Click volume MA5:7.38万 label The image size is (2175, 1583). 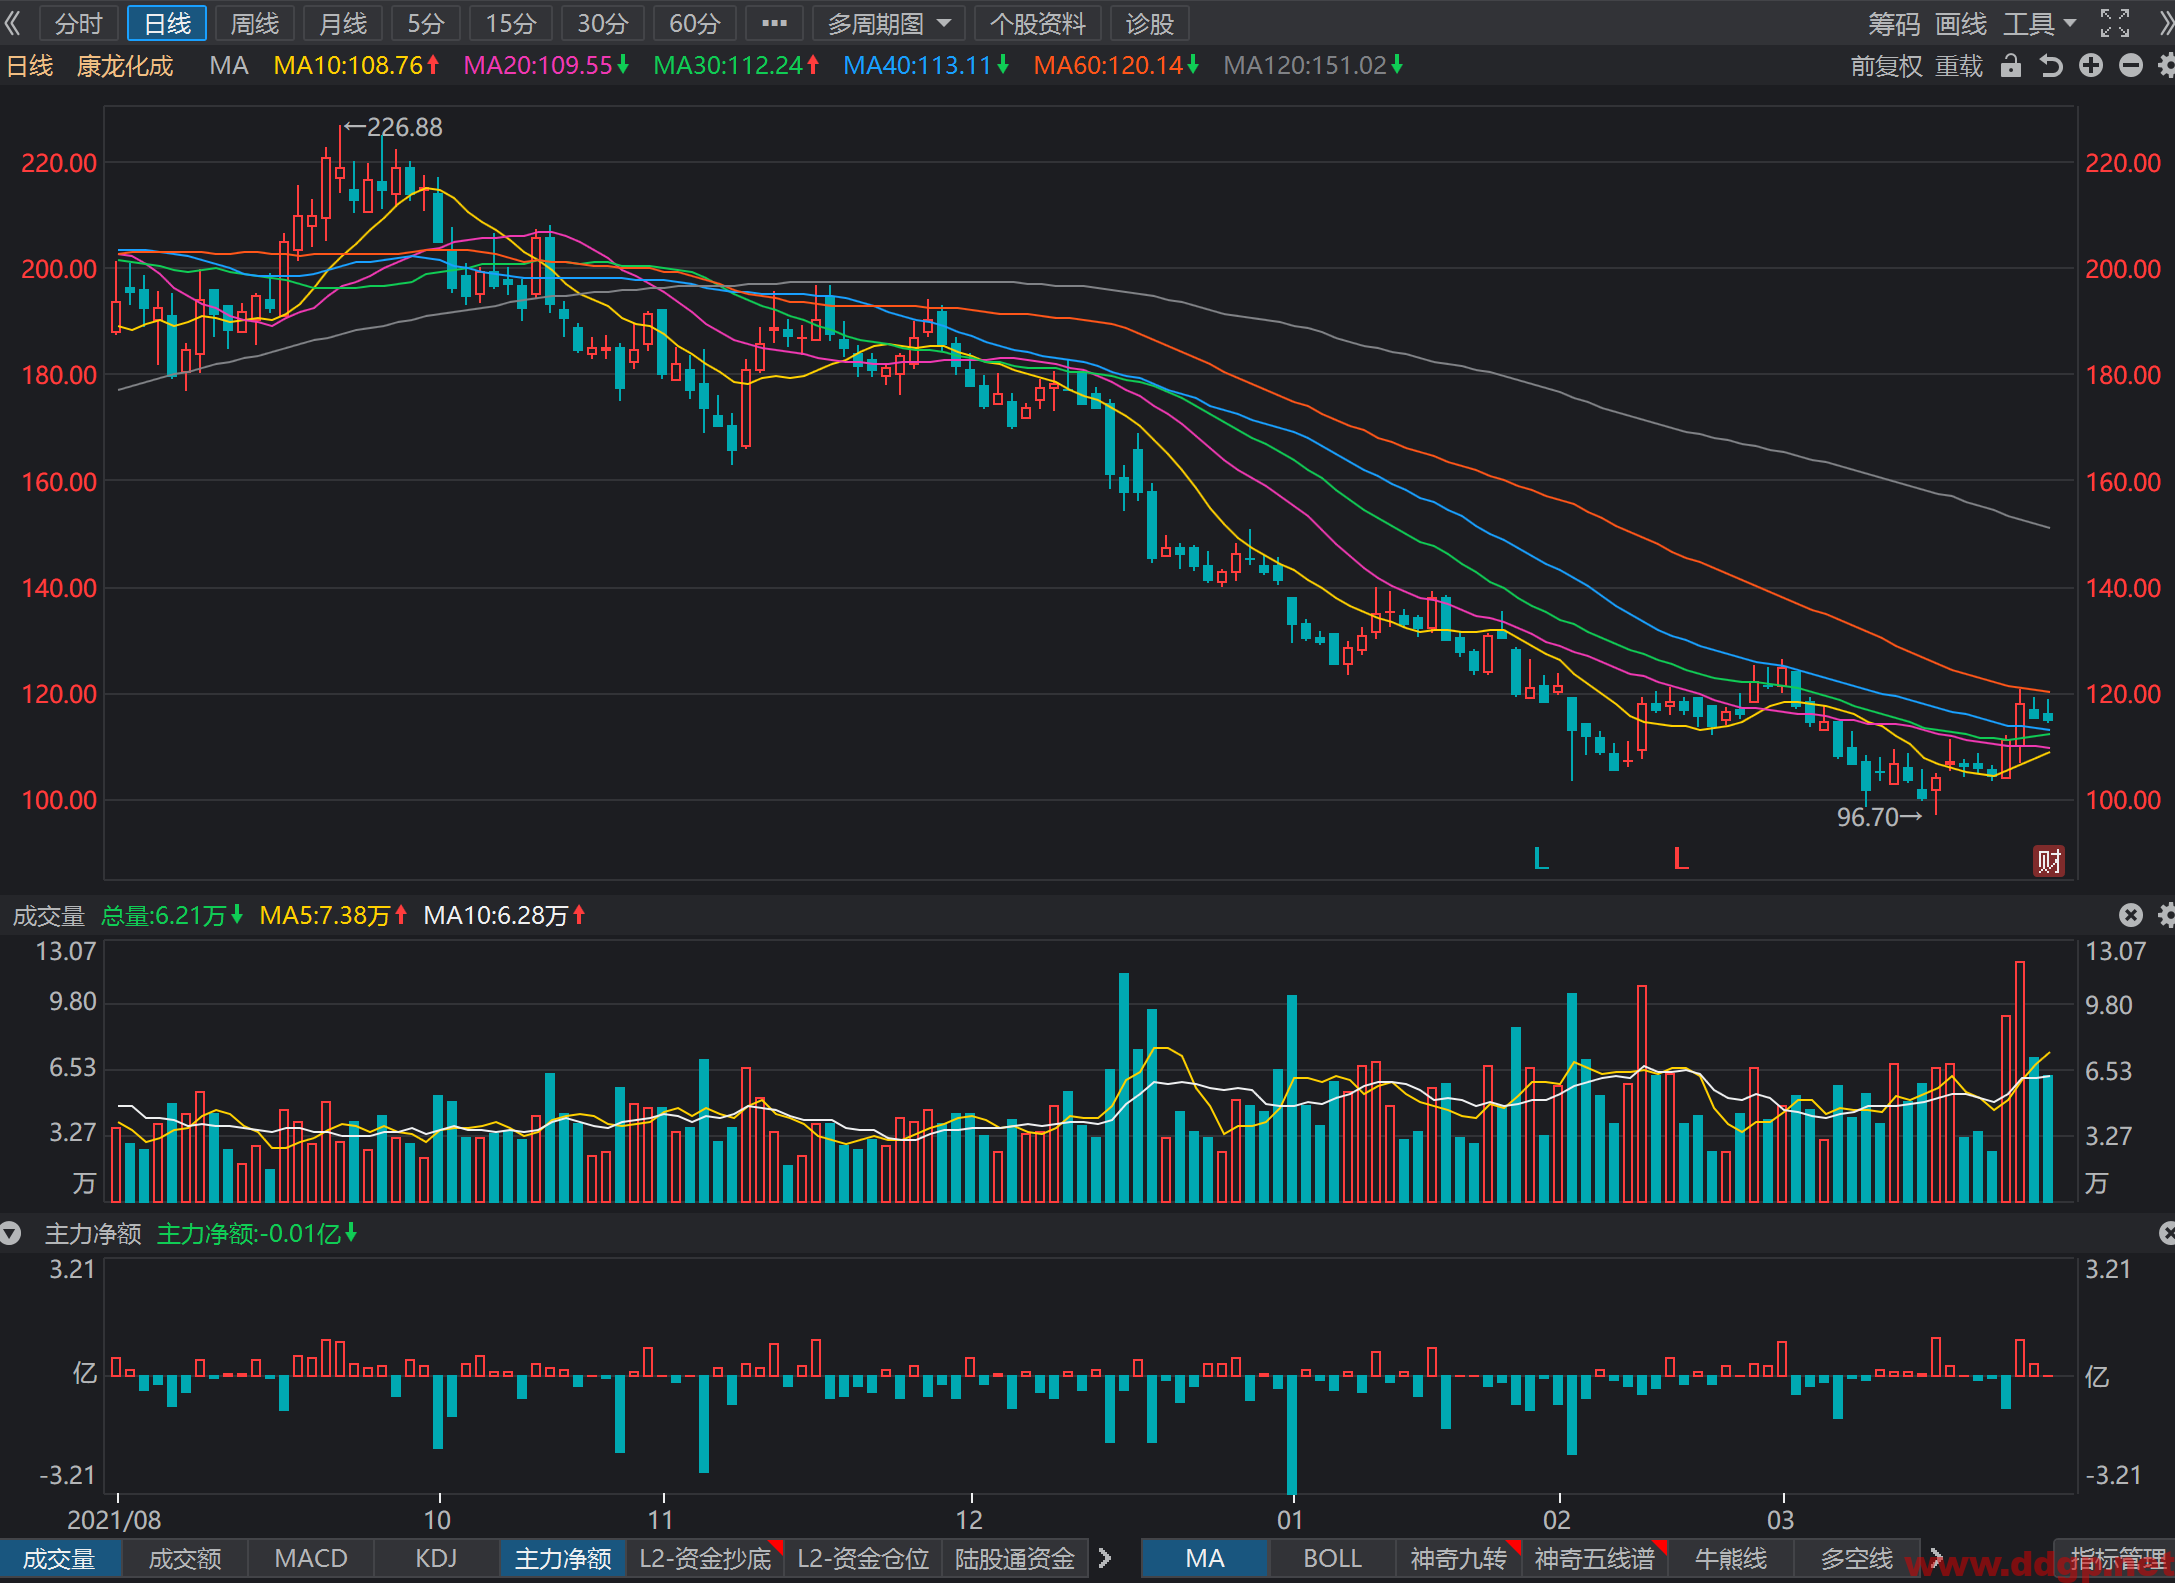(333, 915)
